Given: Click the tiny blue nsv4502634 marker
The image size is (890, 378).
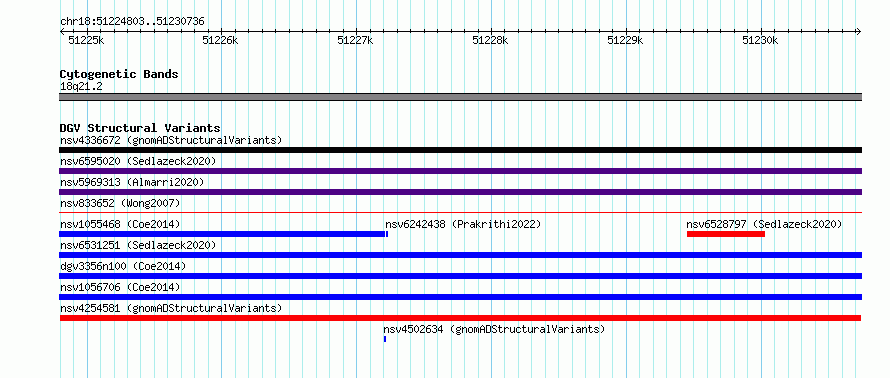Looking at the screenshot, I should [x=385, y=339].
